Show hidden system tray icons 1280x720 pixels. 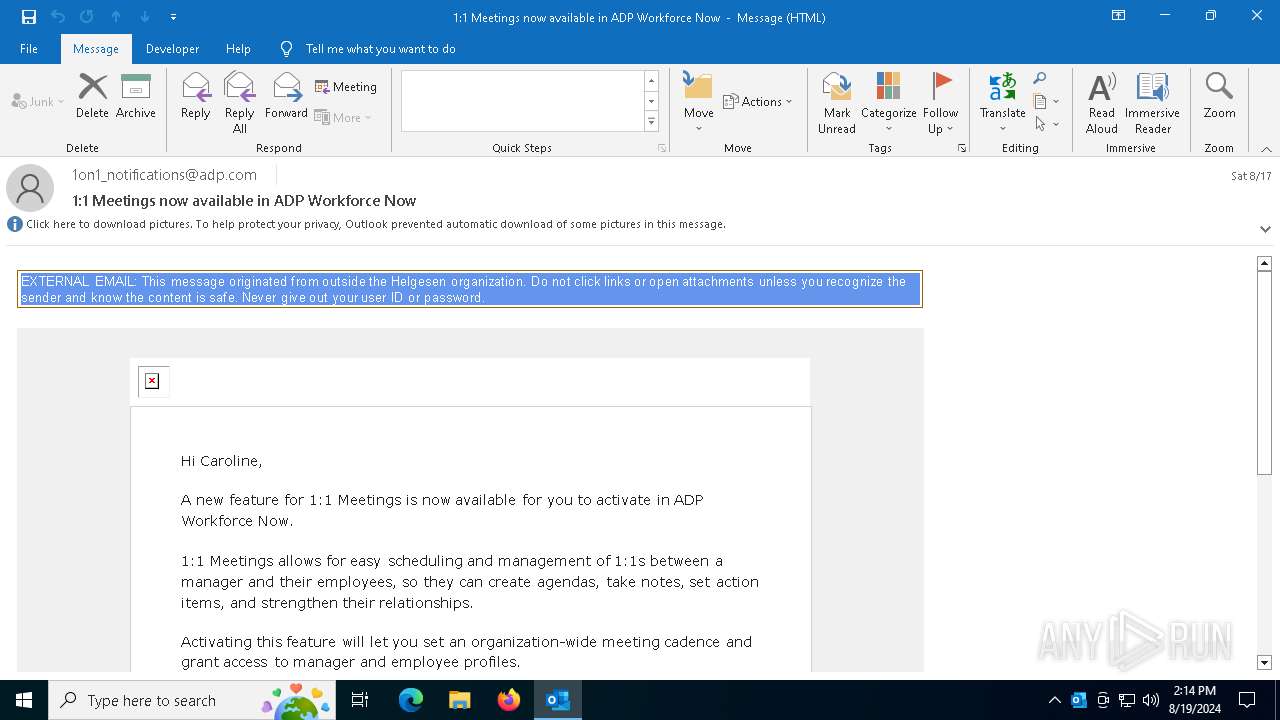(1054, 700)
